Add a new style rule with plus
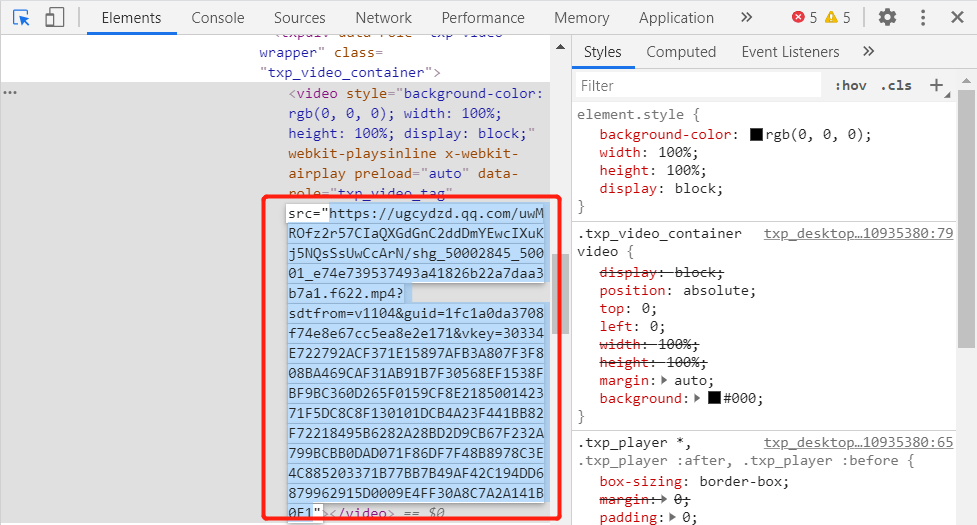Viewport: 977px width, 525px height. pos(936,85)
